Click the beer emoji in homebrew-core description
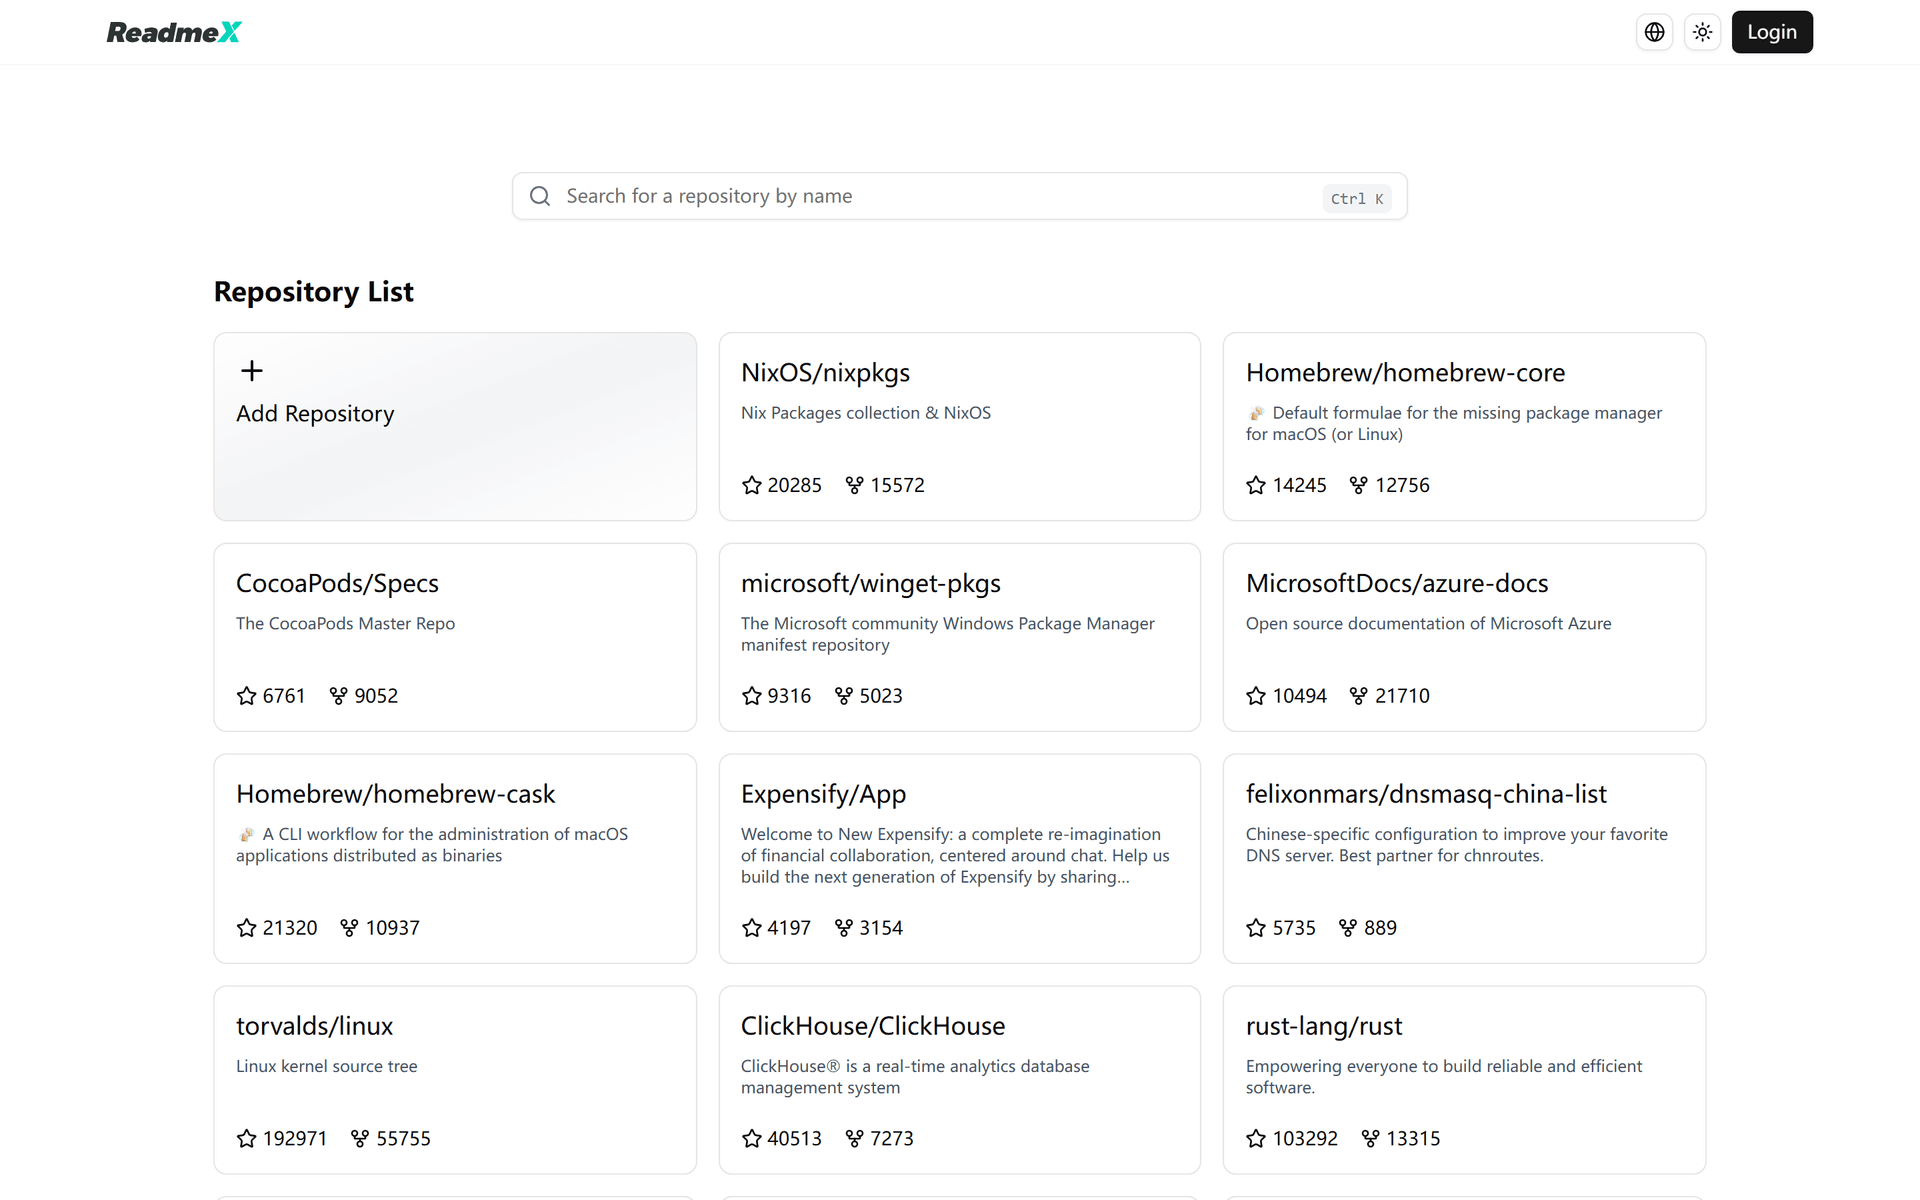1920x1200 pixels. 1256,413
